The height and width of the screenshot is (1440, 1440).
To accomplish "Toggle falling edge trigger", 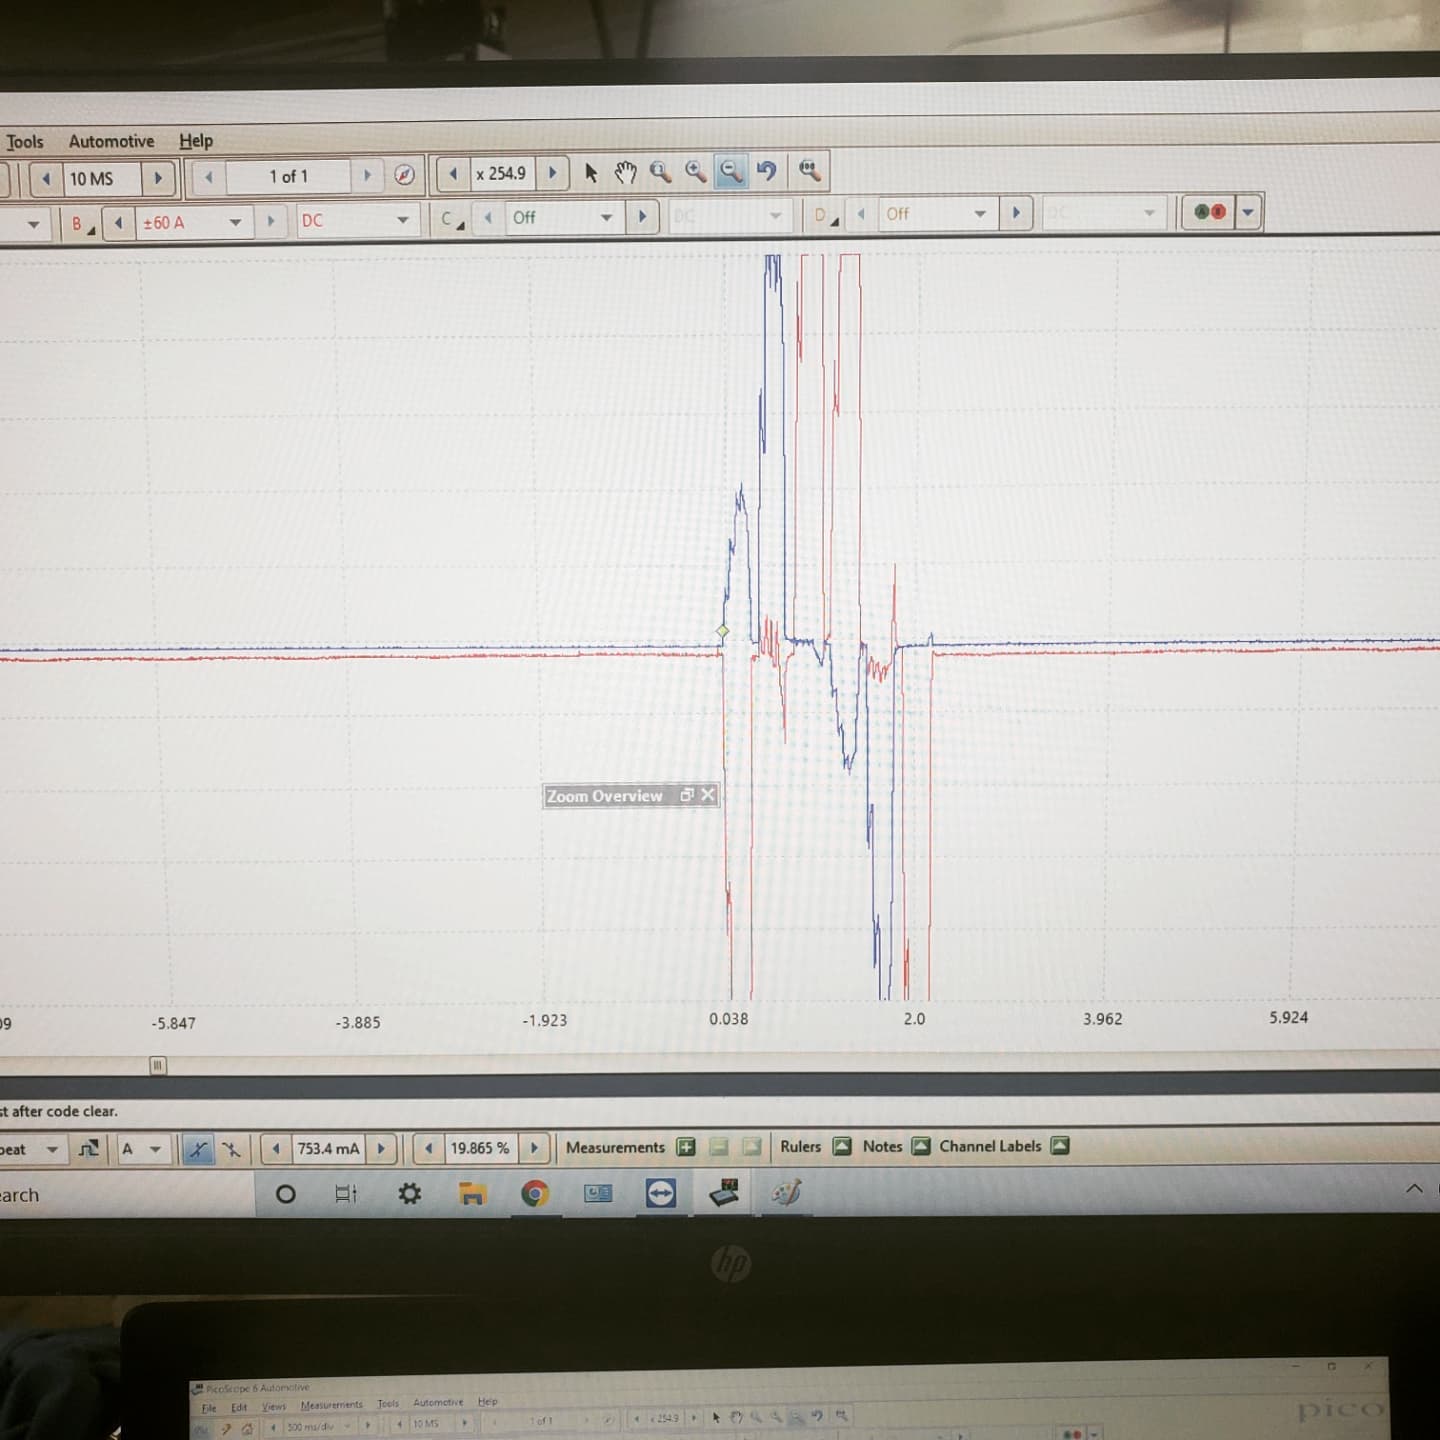I will point(231,1150).
